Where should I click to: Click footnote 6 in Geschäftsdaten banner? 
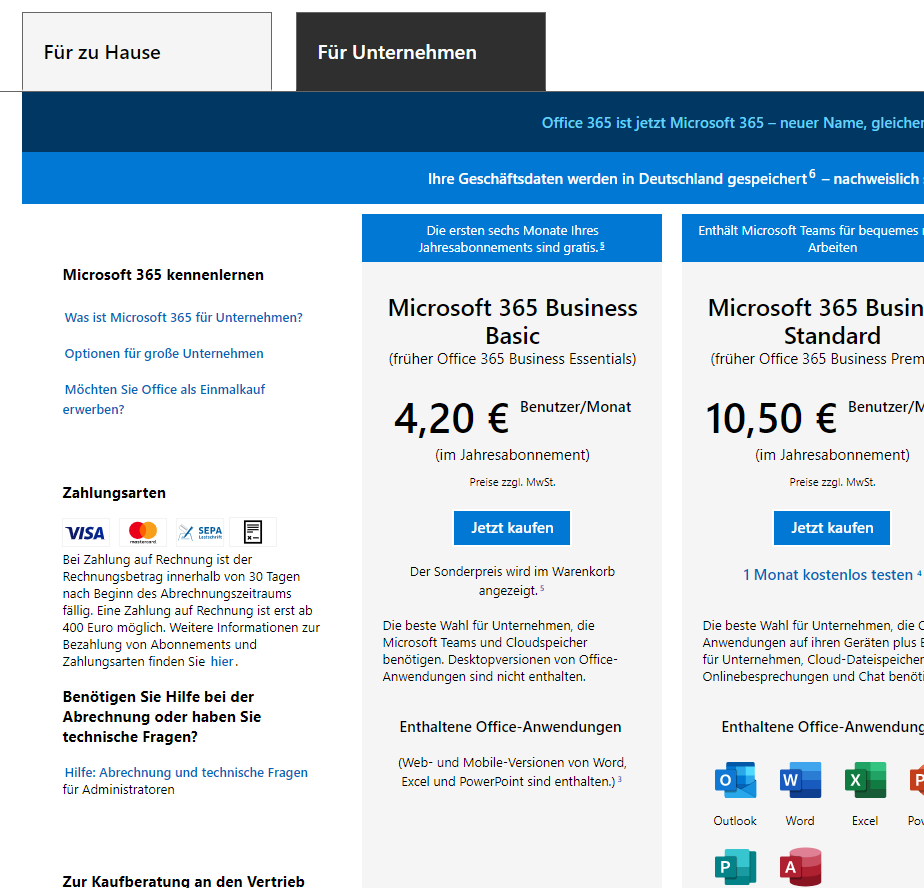812,174
